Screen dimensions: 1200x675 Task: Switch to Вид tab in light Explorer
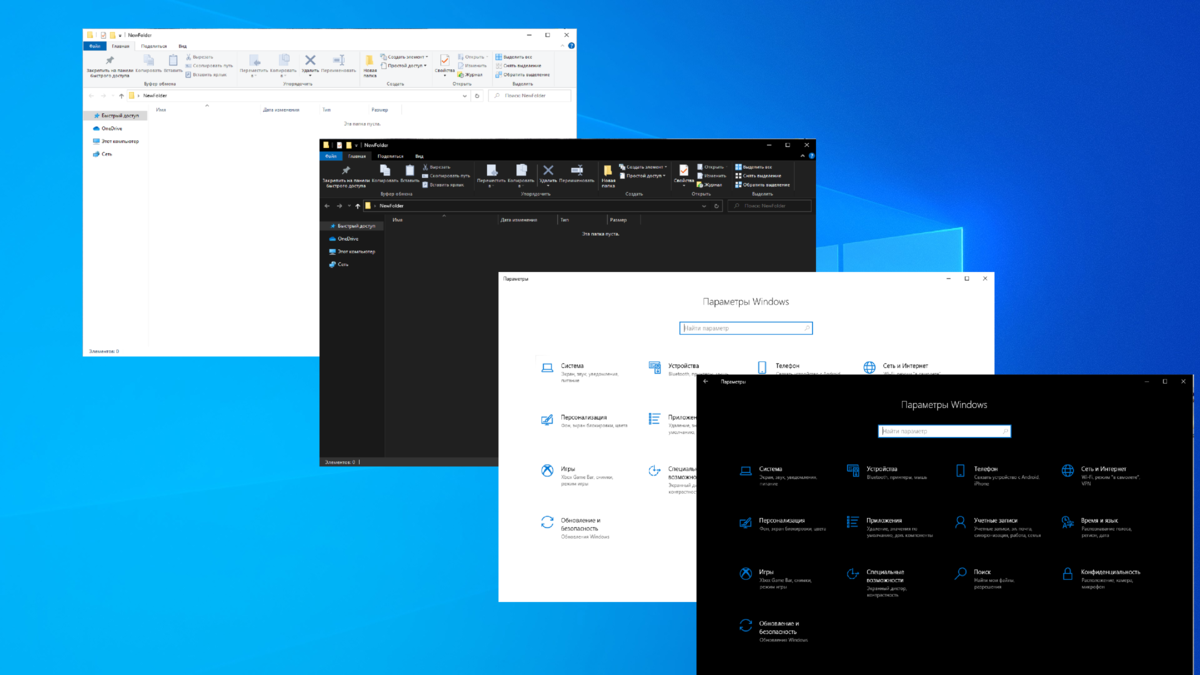[183, 46]
